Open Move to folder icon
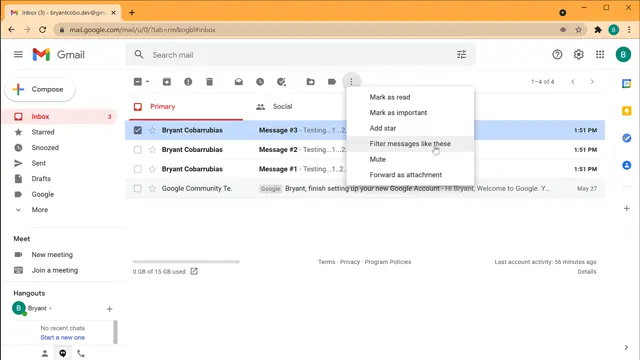 click(x=311, y=82)
